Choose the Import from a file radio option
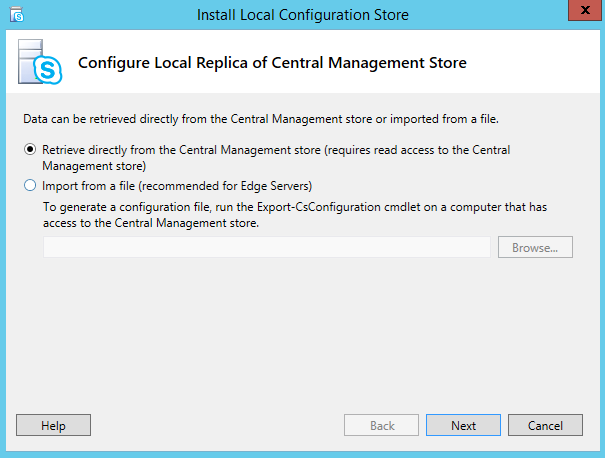This screenshot has width=605, height=458. [x=30, y=186]
